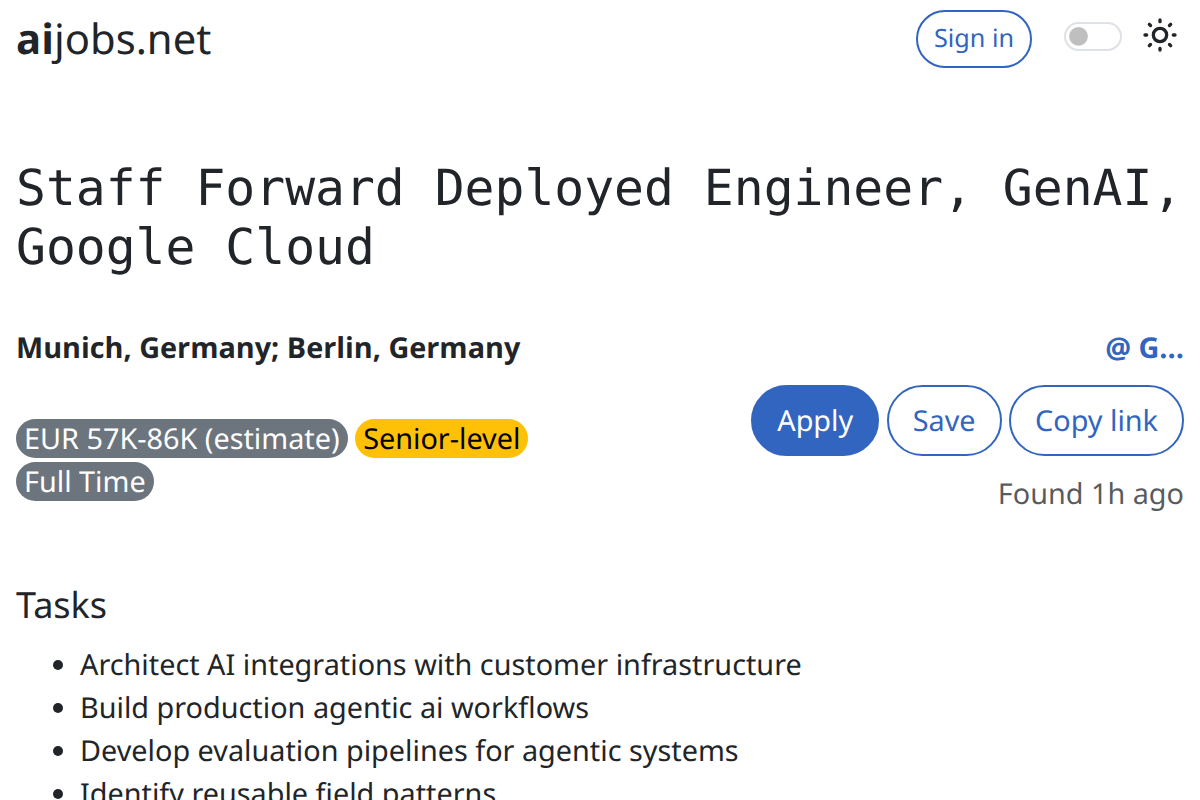Apply to the Google Cloud job

815,421
